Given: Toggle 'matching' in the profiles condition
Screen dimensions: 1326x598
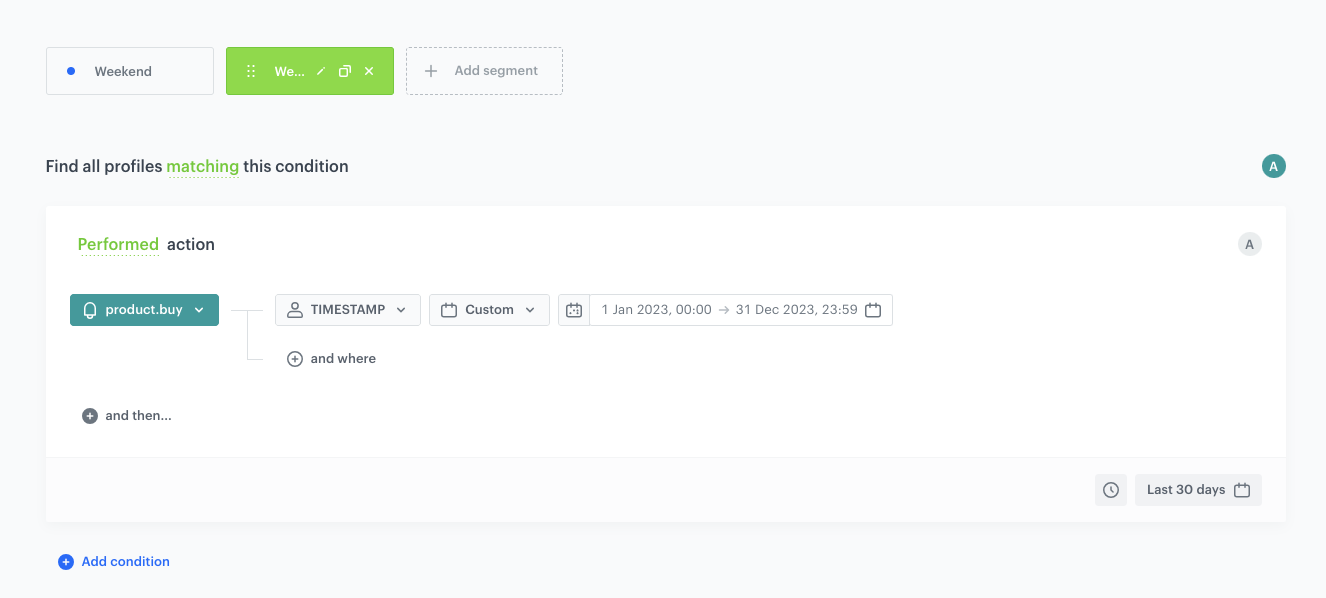Looking at the screenshot, I should [x=202, y=167].
